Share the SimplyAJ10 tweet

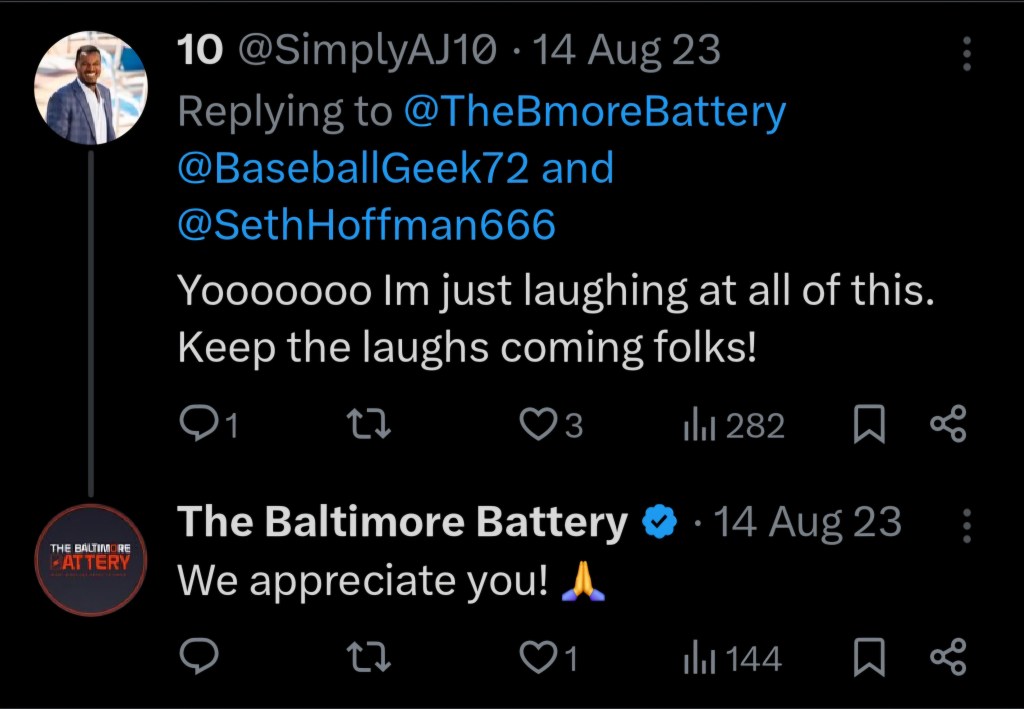coord(948,427)
